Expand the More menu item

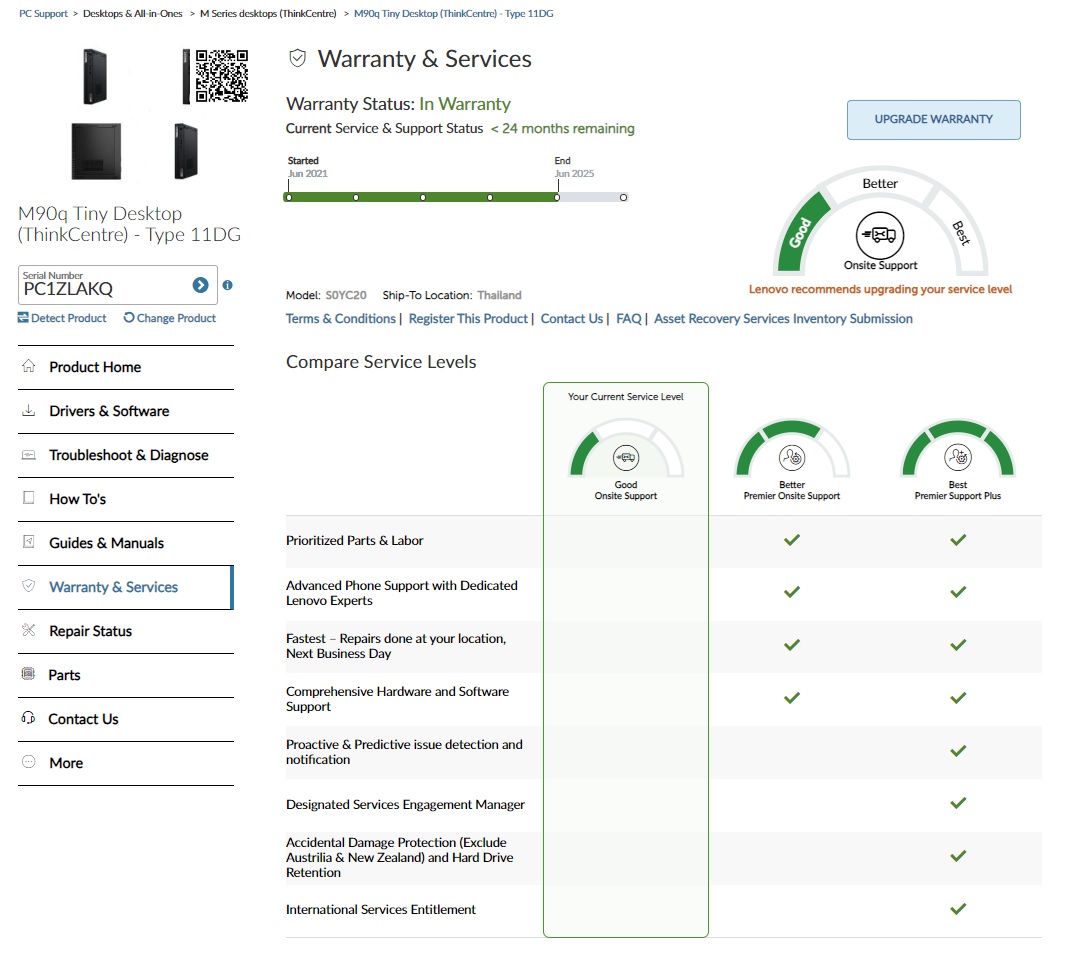pos(66,763)
